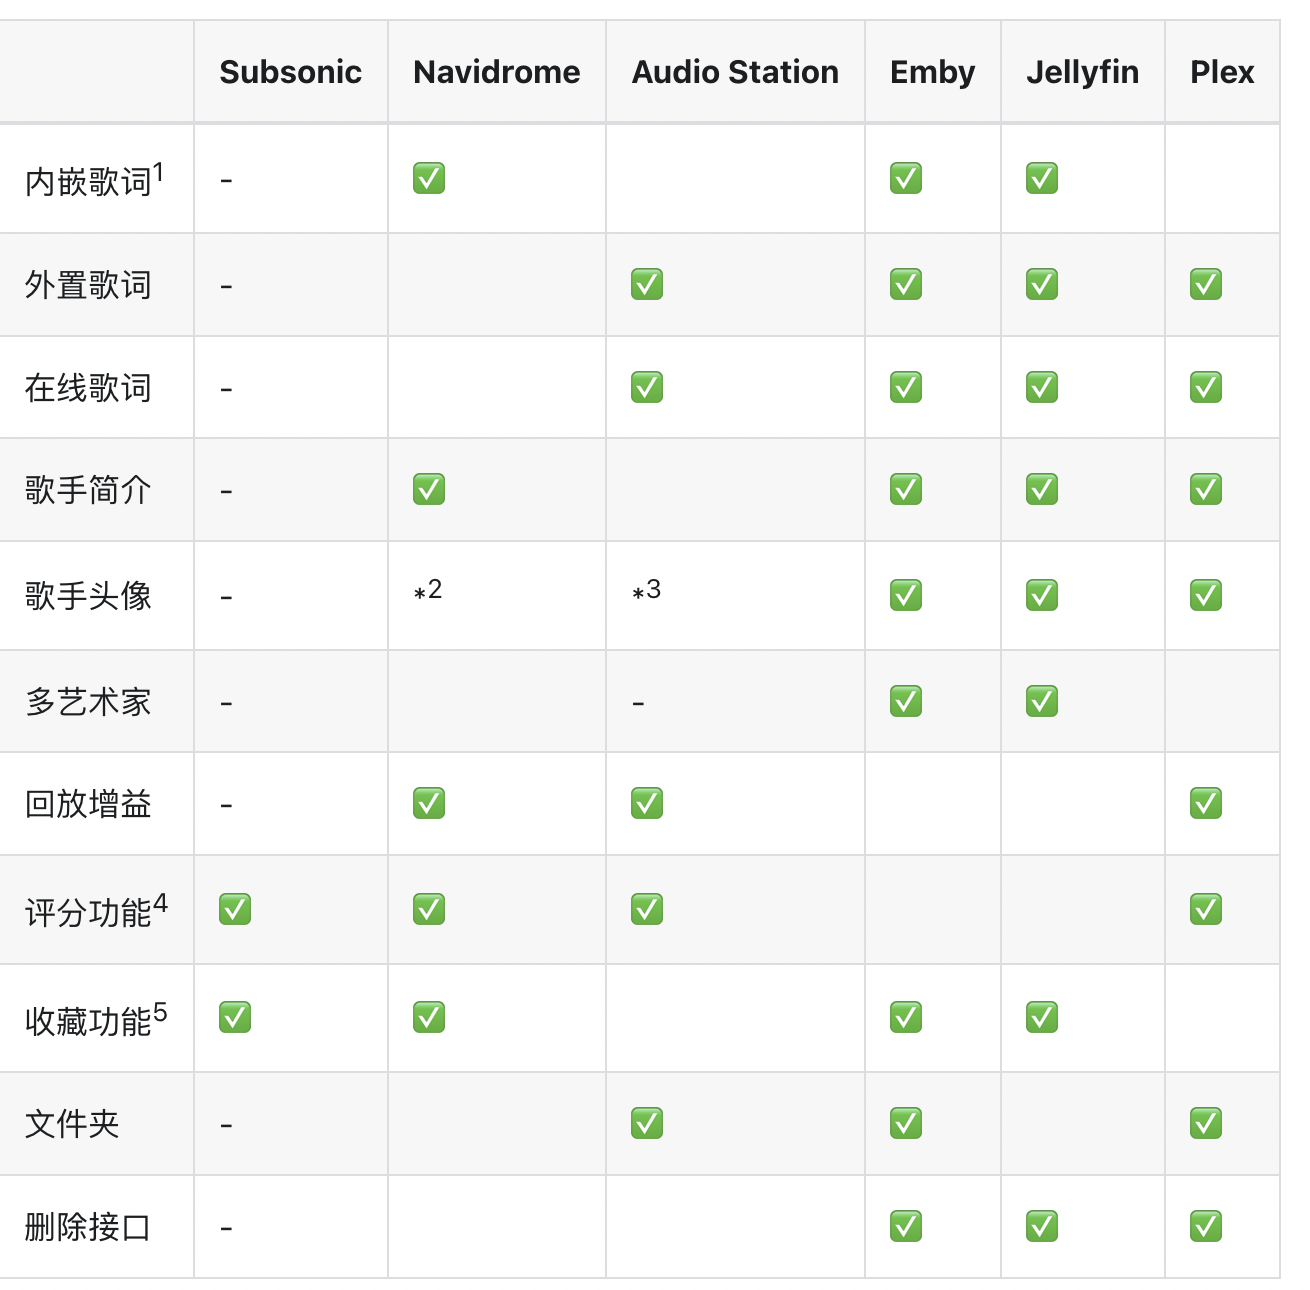
Task: Click Jellyfin checkmark in 多艺术家 row
Action: click(1042, 701)
